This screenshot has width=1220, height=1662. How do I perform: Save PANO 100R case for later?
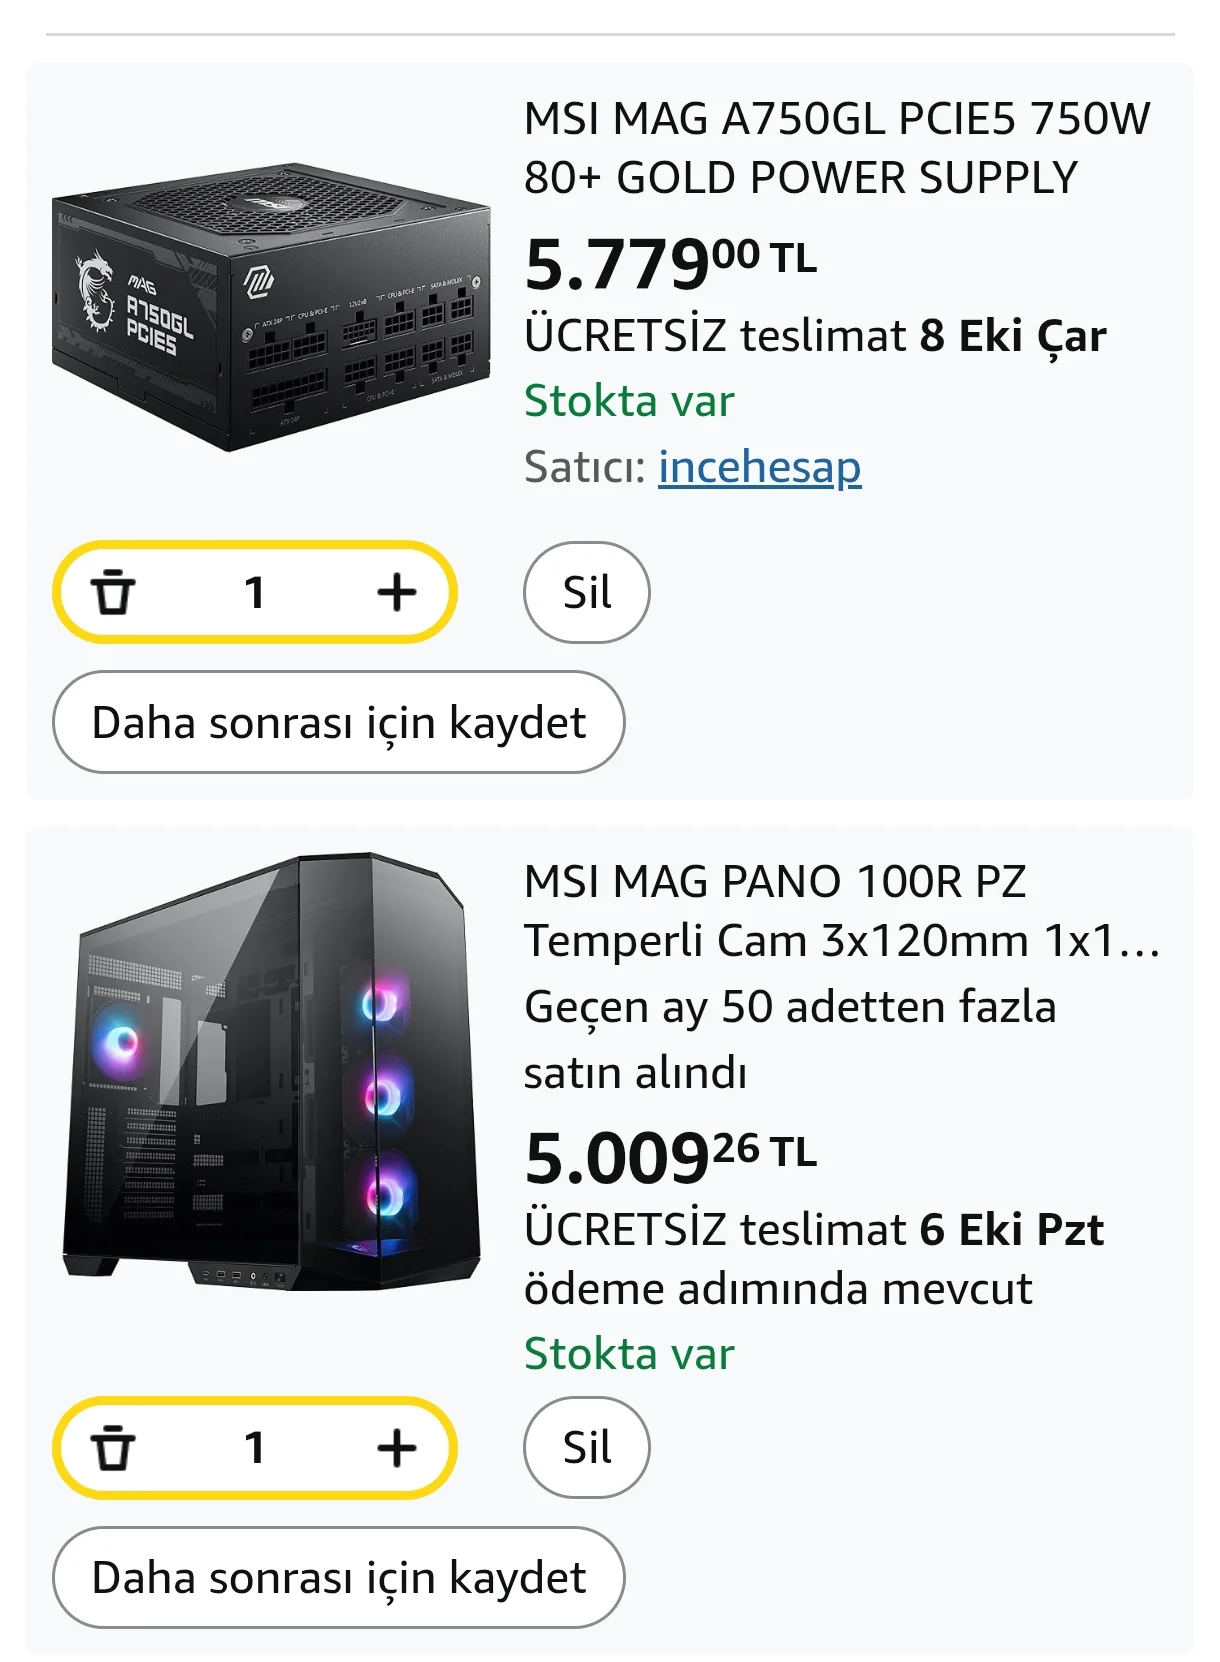point(338,1577)
